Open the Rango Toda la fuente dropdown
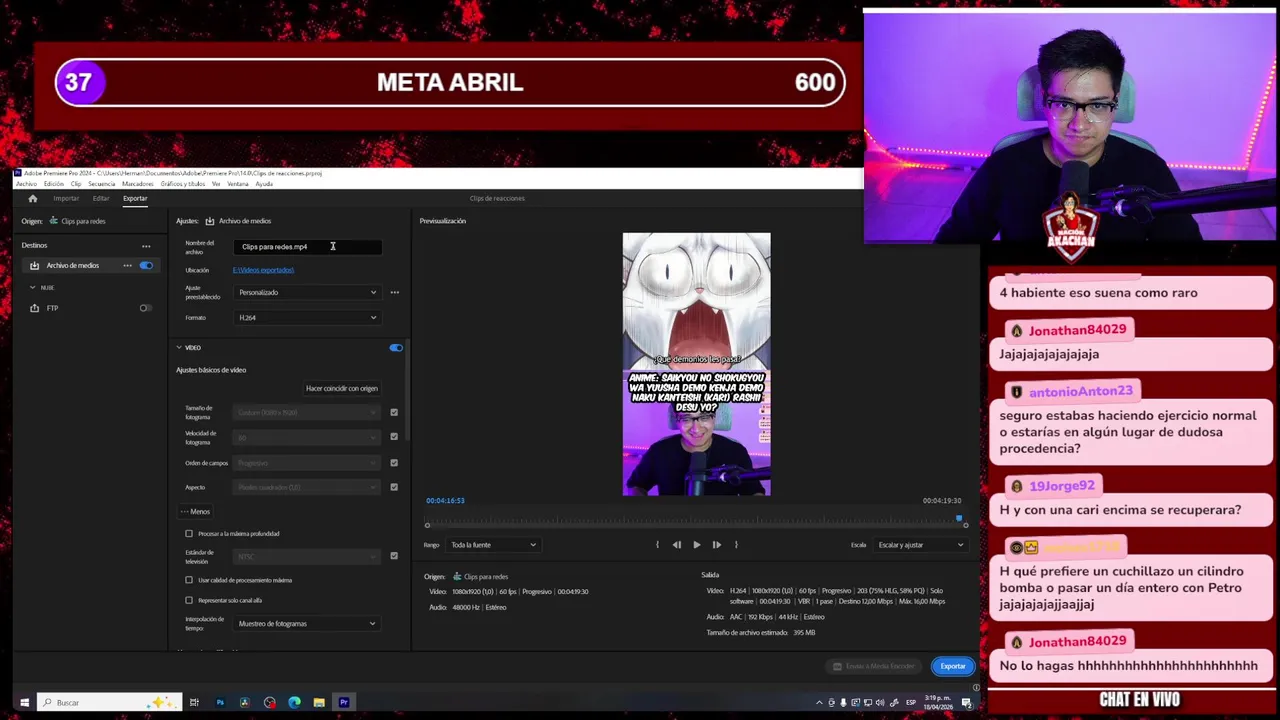Viewport: 1280px width, 720px height. tap(493, 545)
